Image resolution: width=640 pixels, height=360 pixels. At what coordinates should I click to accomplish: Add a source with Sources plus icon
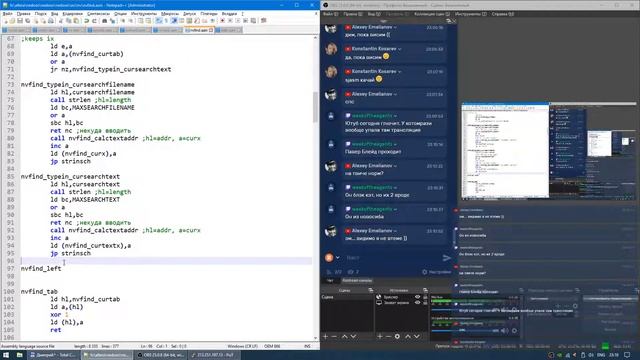[380, 336]
